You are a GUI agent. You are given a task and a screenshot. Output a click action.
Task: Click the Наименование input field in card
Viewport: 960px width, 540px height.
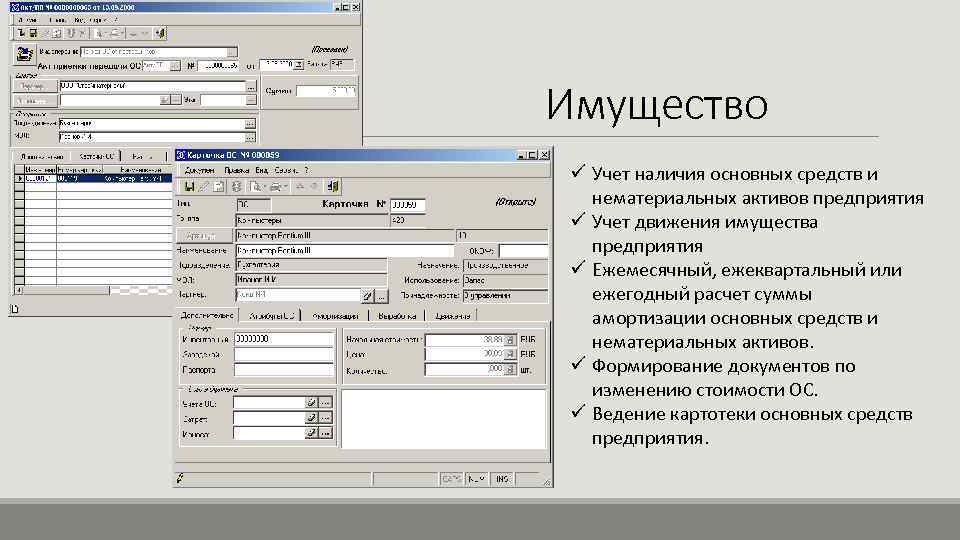pos(345,250)
